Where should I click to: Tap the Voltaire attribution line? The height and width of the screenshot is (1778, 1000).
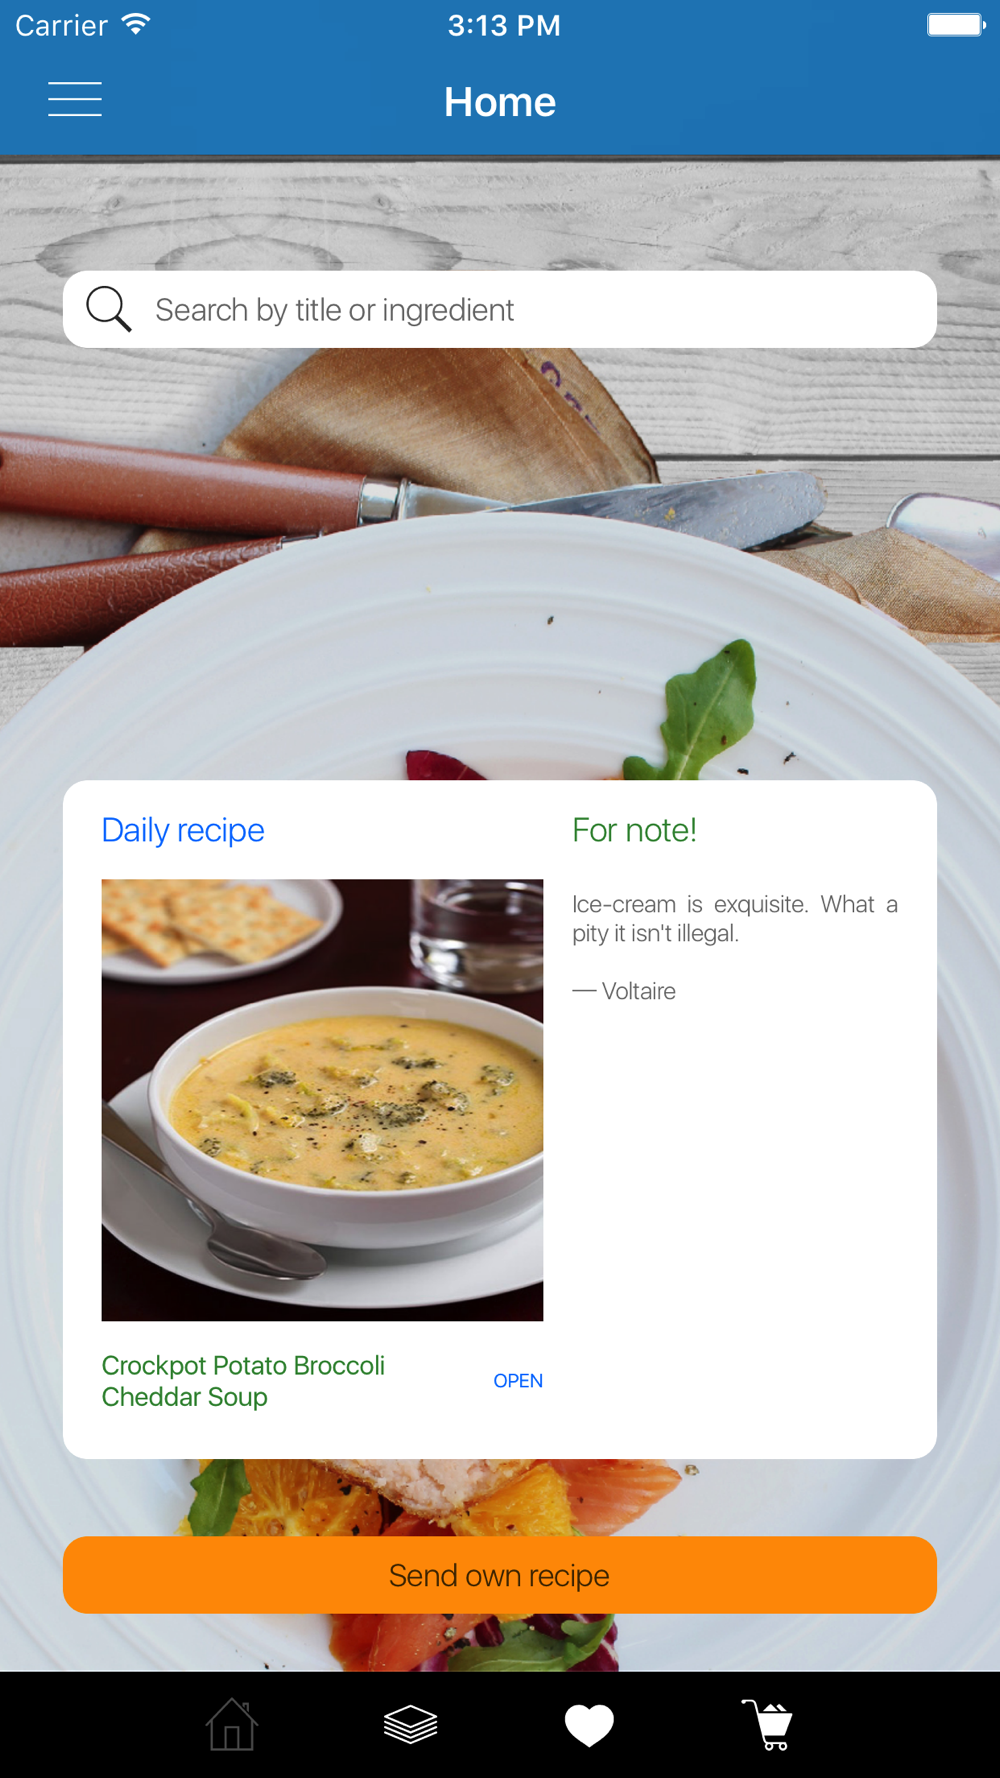tap(624, 991)
